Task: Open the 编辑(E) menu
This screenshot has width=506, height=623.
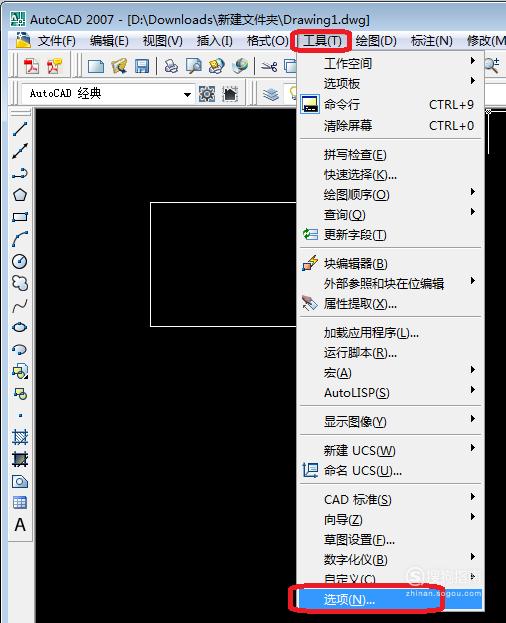Action: click(109, 41)
